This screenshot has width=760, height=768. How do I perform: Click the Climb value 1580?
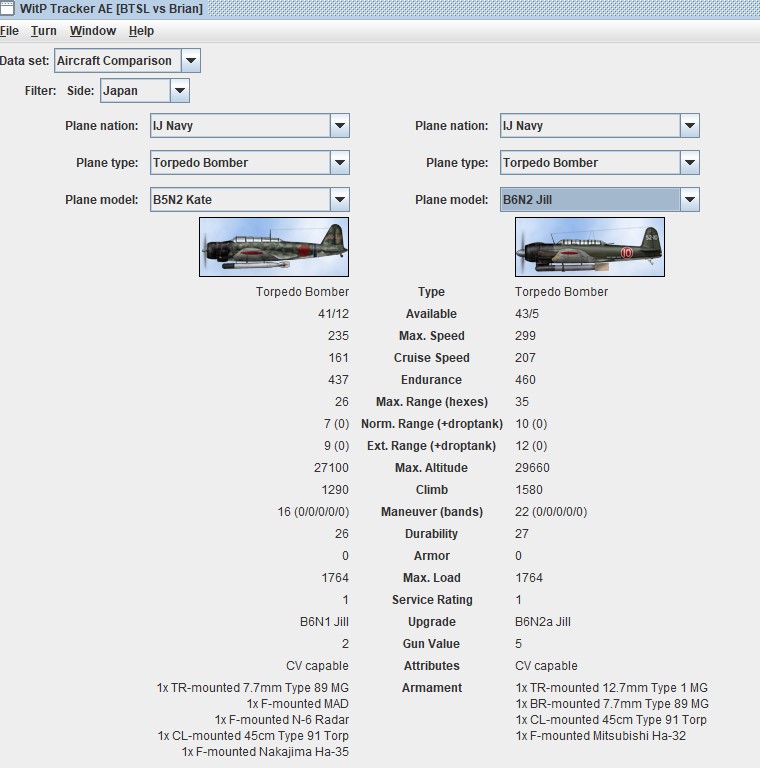(x=529, y=490)
